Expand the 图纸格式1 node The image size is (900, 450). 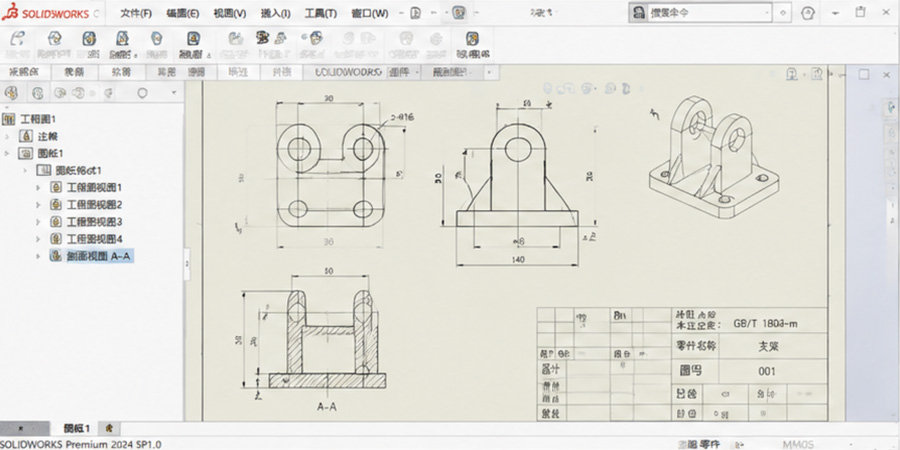click(25, 170)
